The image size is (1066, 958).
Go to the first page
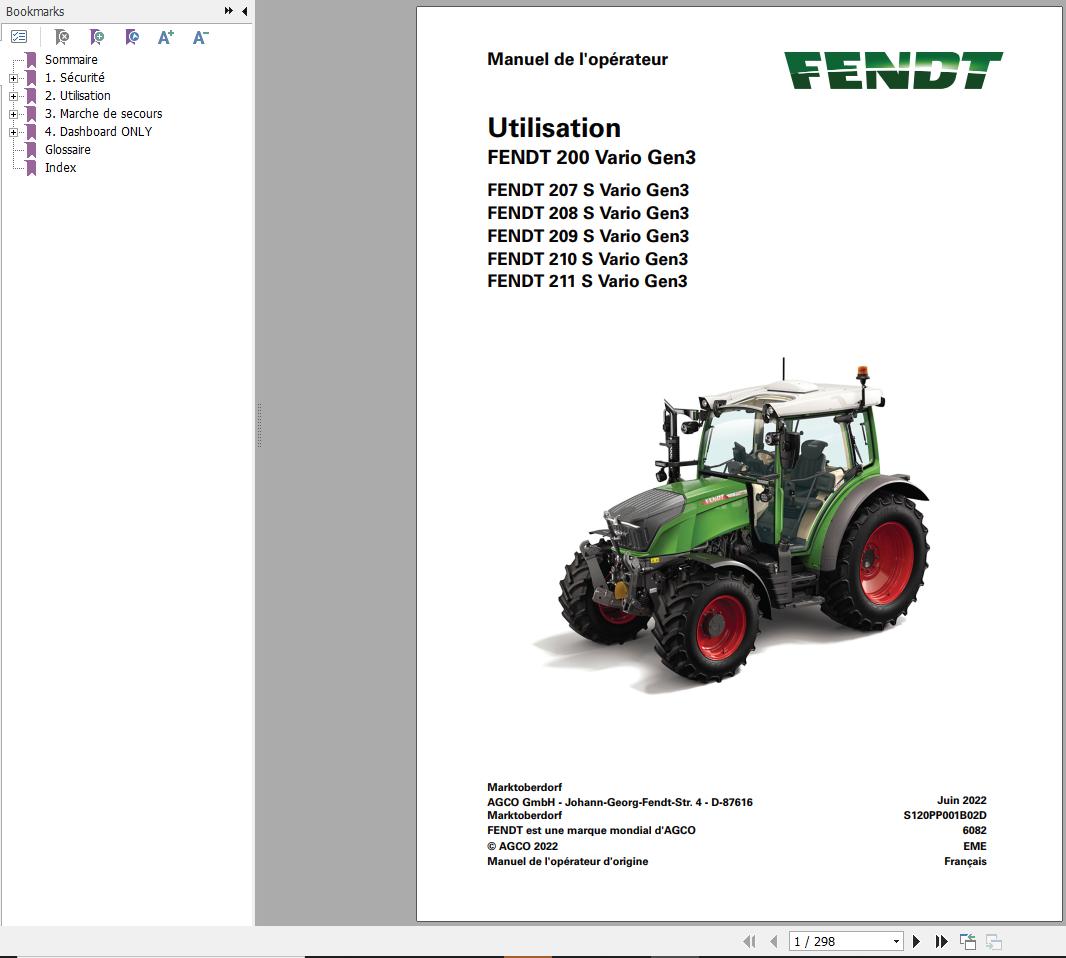click(x=749, y=941)
